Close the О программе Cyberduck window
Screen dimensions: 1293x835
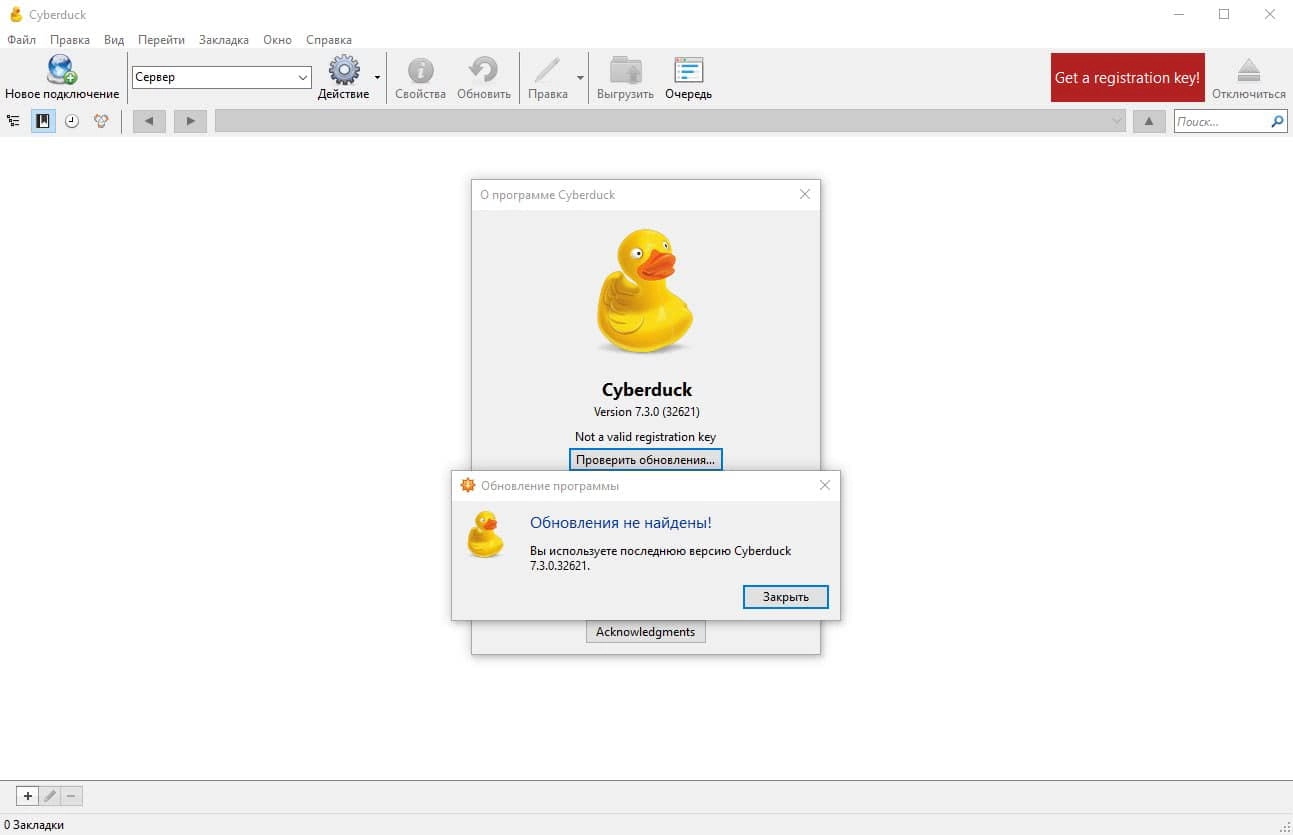tap(805, 194)
